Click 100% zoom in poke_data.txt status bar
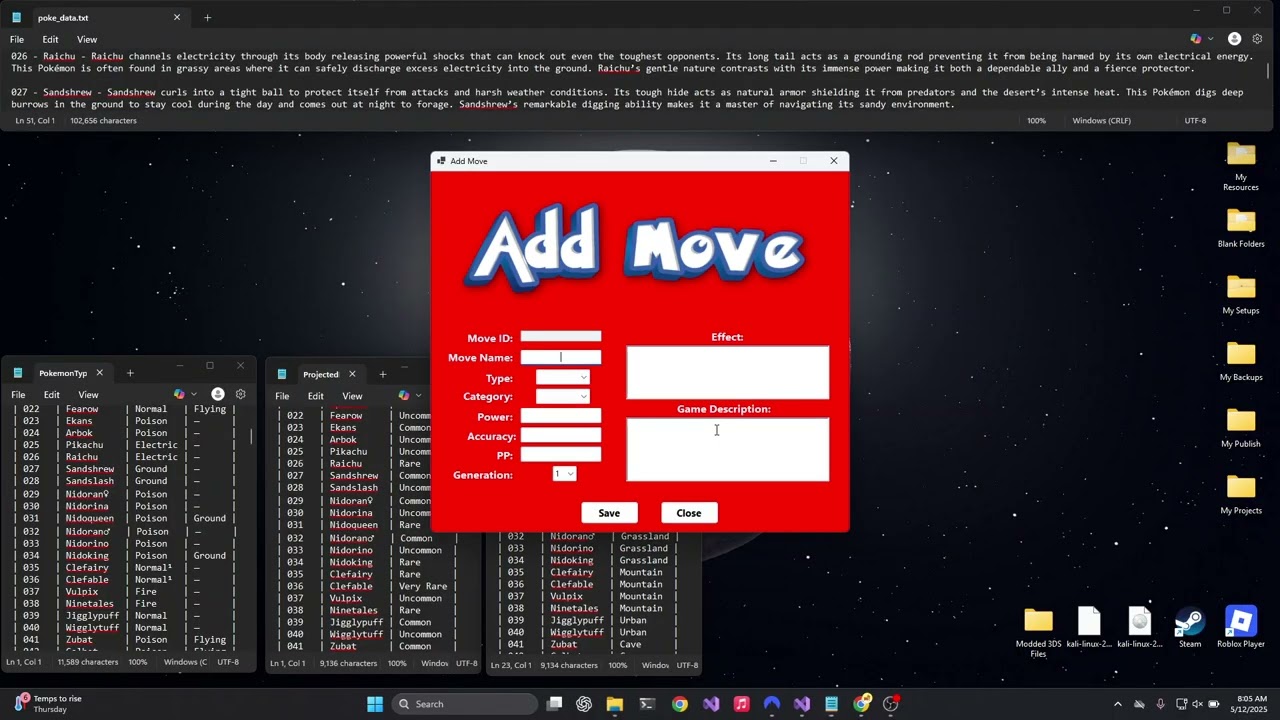Image resolution: width=1280 pixels, height=720 pixels. tap(1037, 120)
